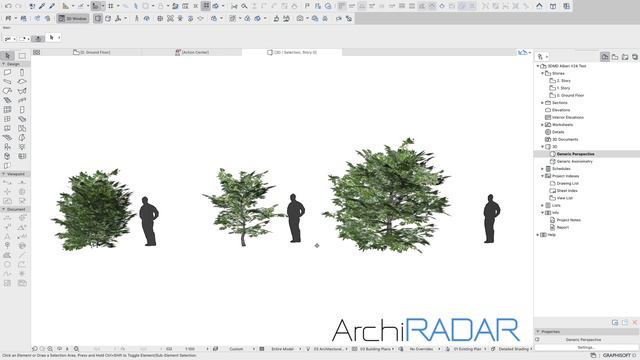This screenshot has height=360, width=640.
Task: Click the Explore walking figure icon
Action: point(136,18)
